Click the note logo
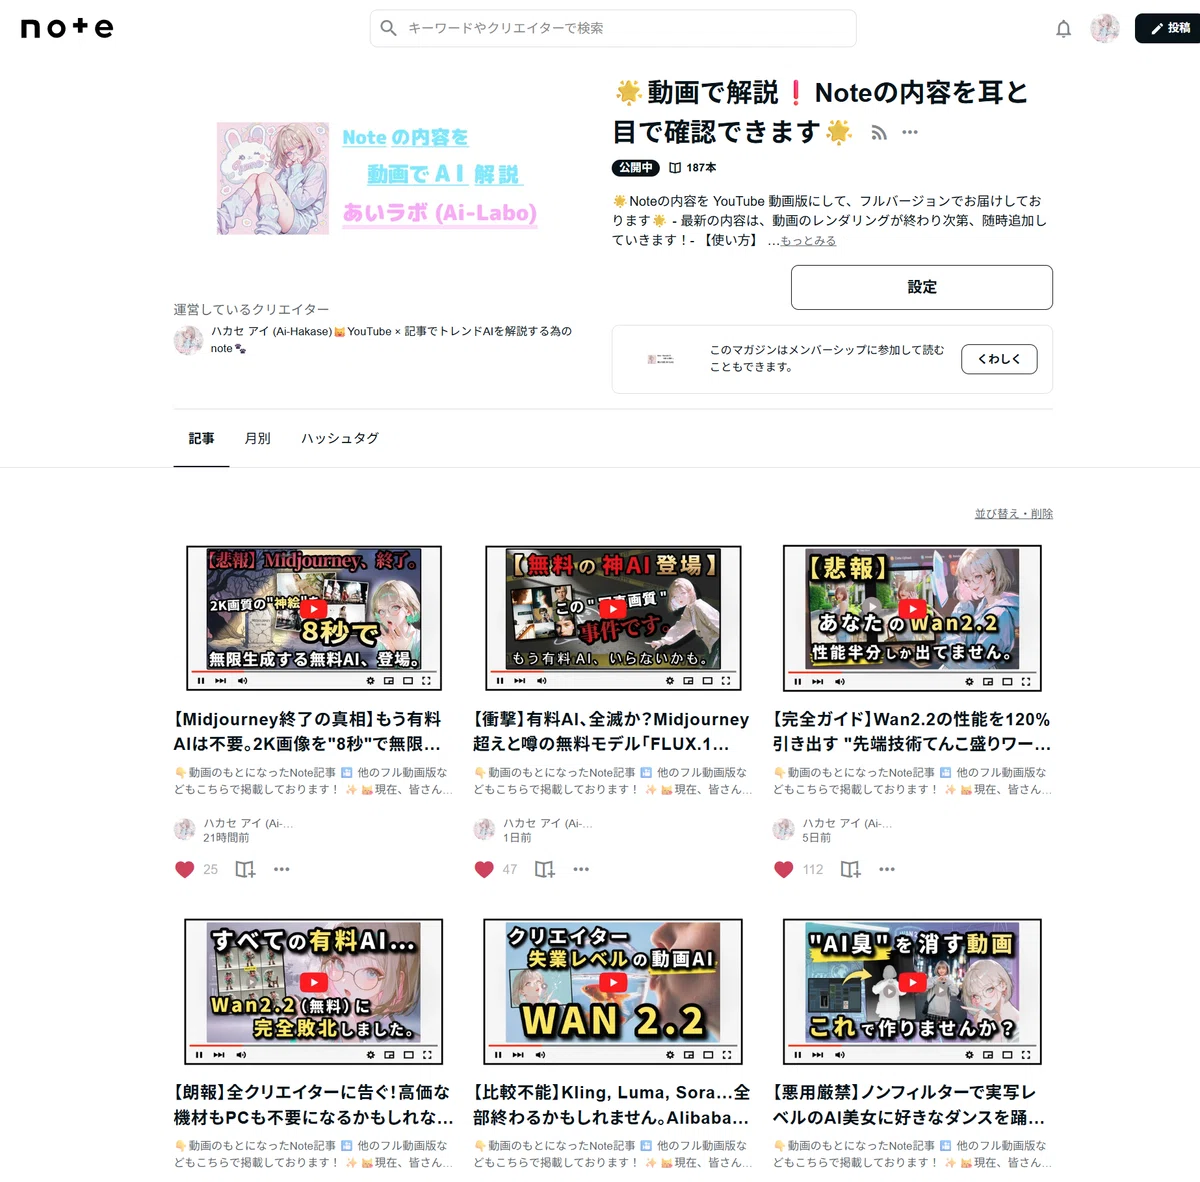This screenshot has height=1182, width=1200. pyautogui.click(x=67, y=28)
